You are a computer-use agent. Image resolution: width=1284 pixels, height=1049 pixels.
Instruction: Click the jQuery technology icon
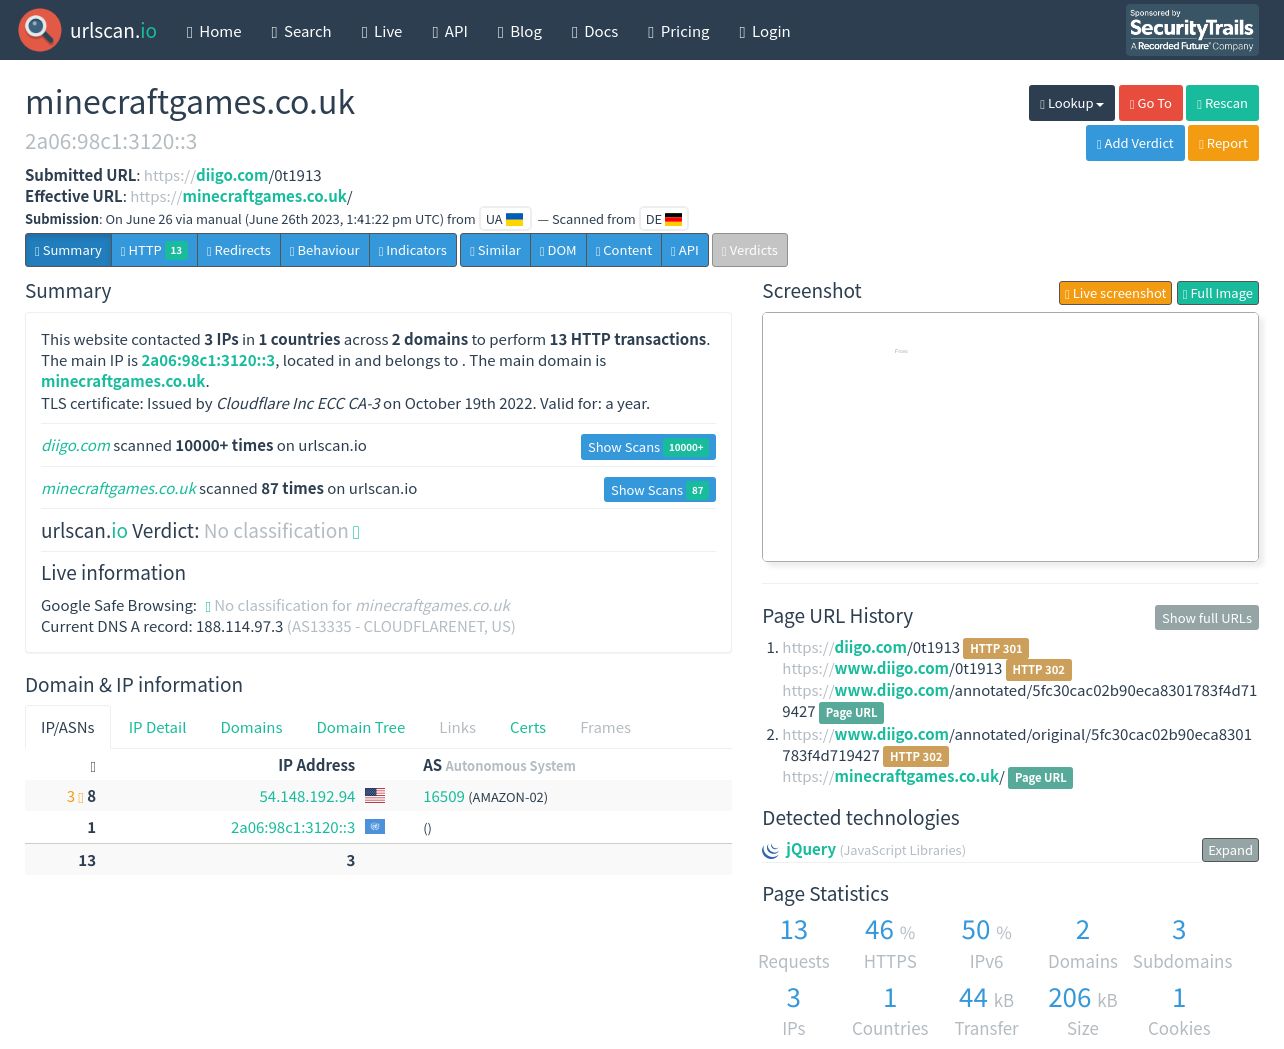[x=771, y=850]
